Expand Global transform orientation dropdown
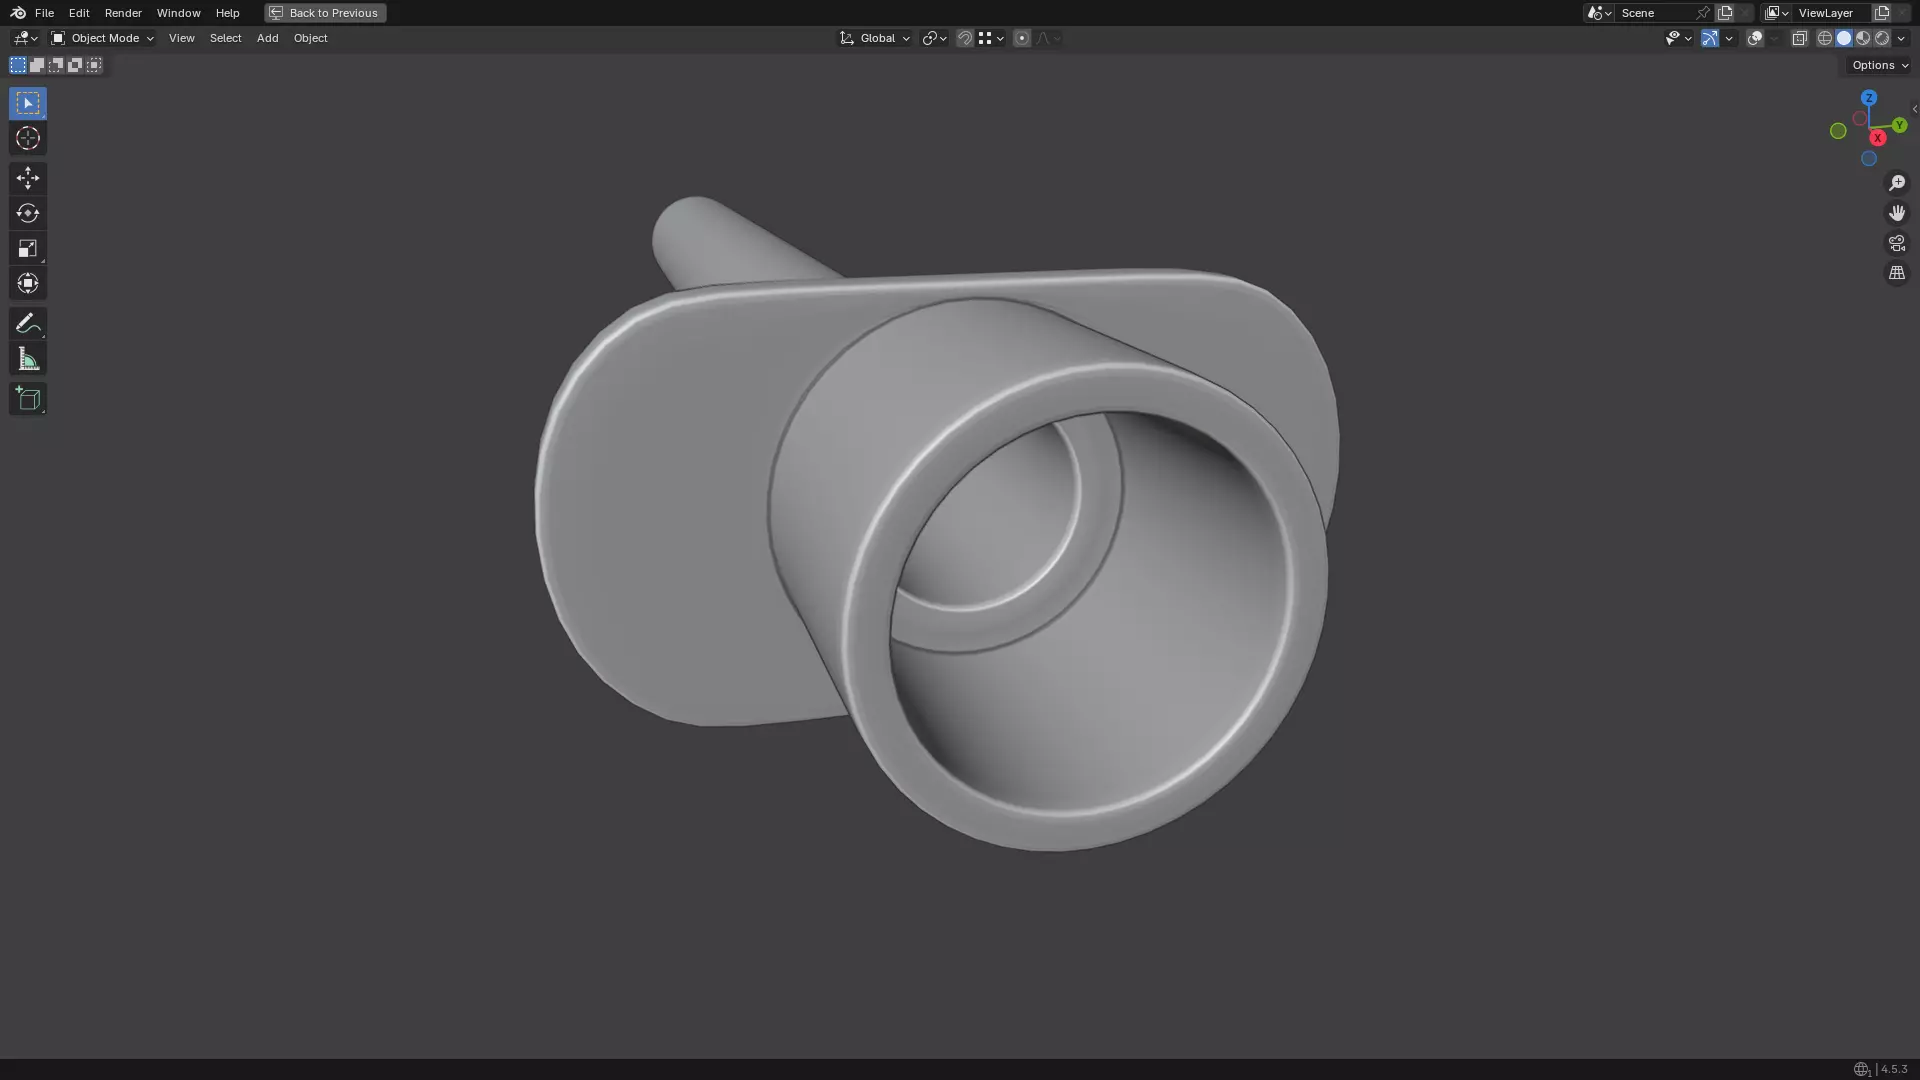 pos(875,38)
